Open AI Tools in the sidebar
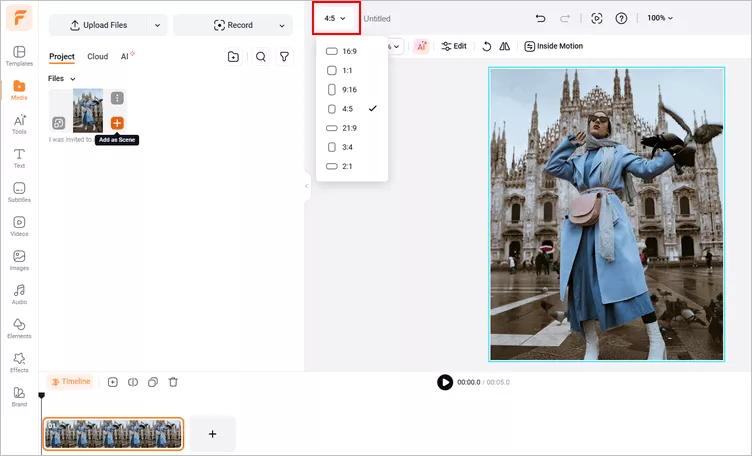 19,124
